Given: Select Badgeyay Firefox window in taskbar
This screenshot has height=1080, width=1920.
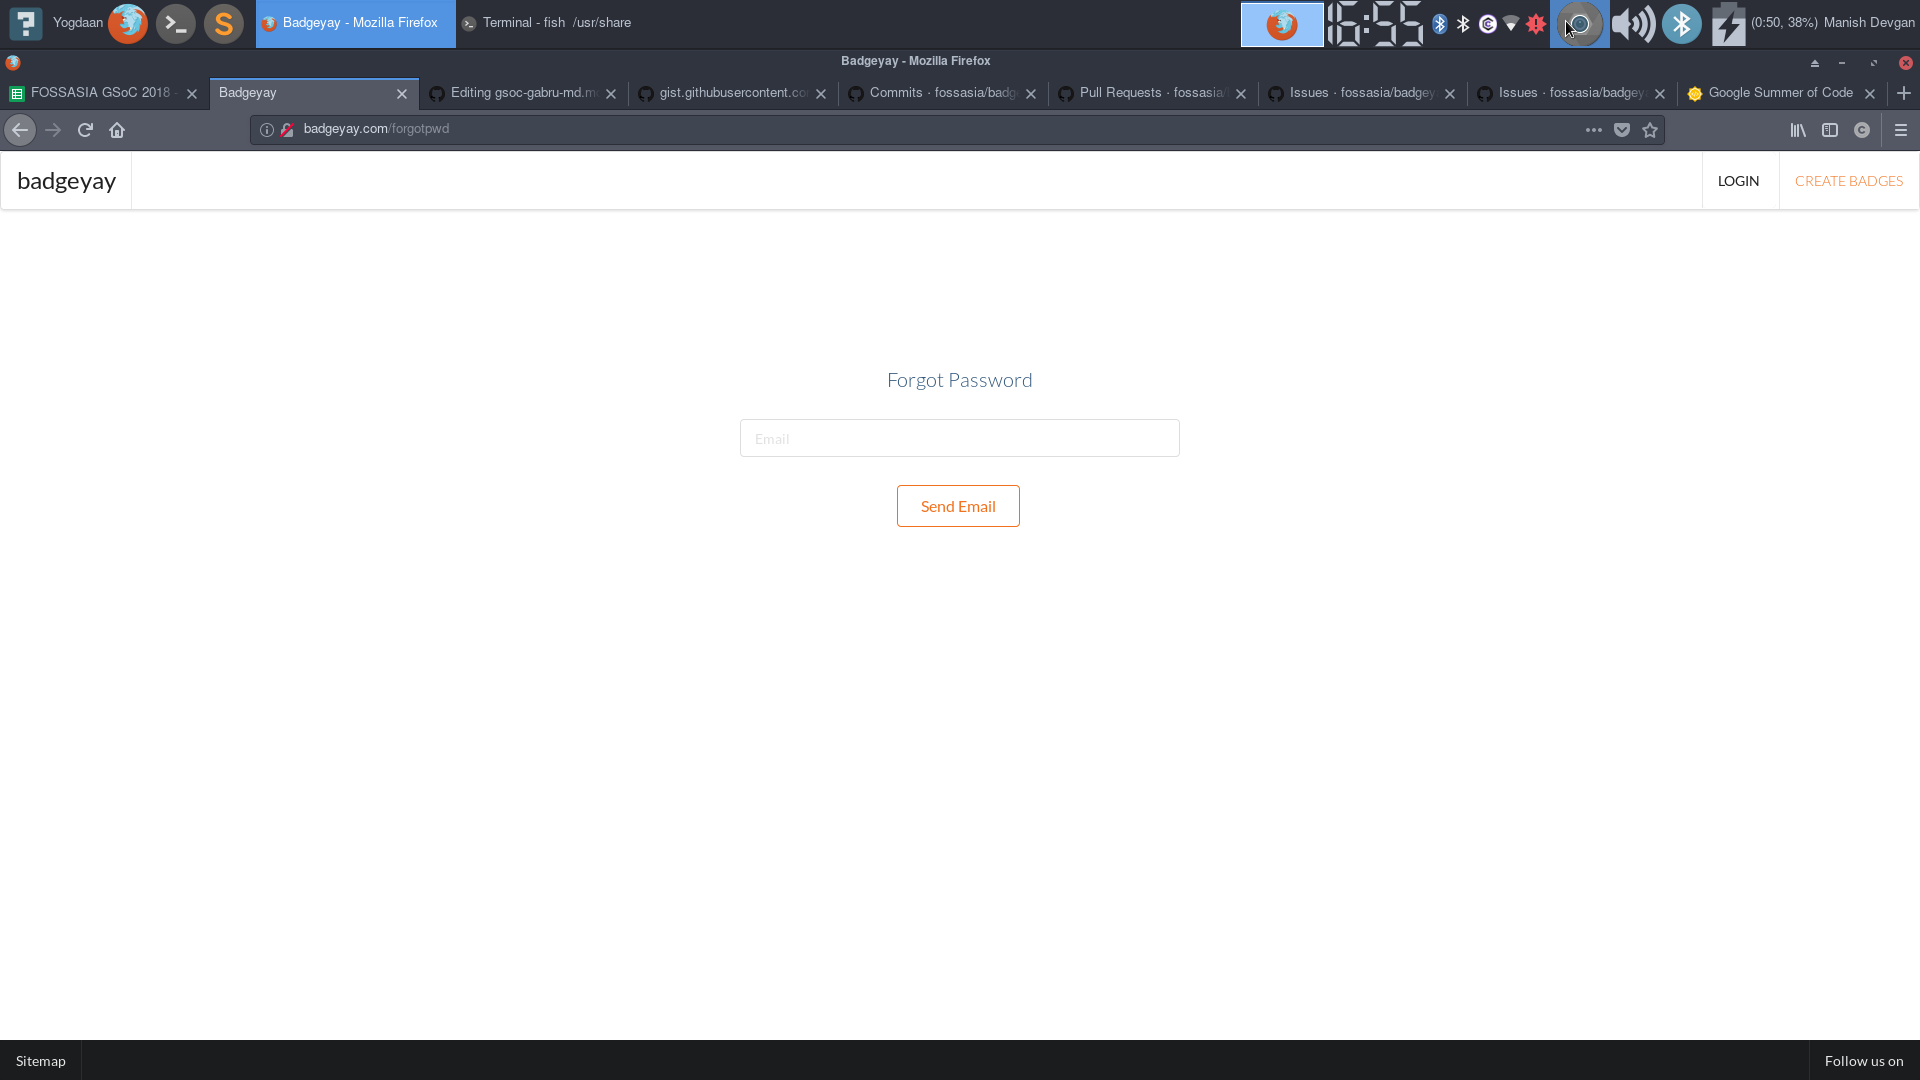Looking at the screenshot, I should click(x=355, y=23).
